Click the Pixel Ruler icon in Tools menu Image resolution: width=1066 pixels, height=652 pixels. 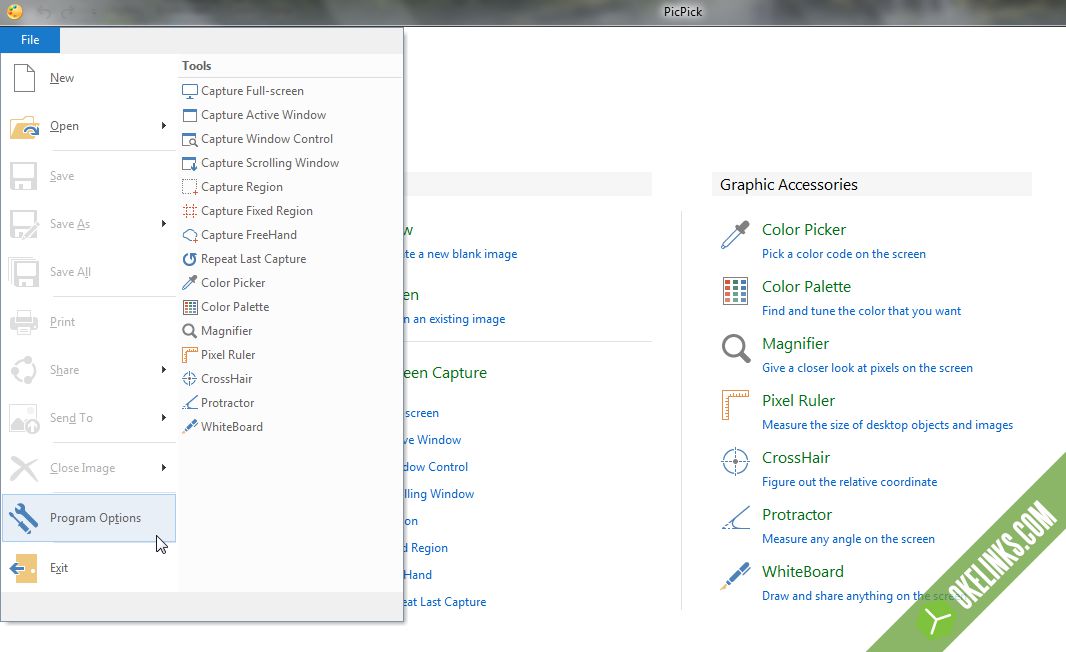[x=190, y=355]
